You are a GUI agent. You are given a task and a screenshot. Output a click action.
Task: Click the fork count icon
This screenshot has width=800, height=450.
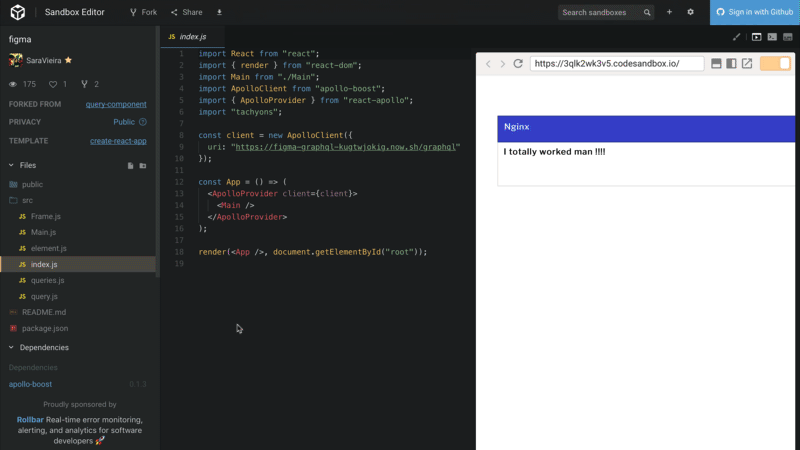point(84,84)
